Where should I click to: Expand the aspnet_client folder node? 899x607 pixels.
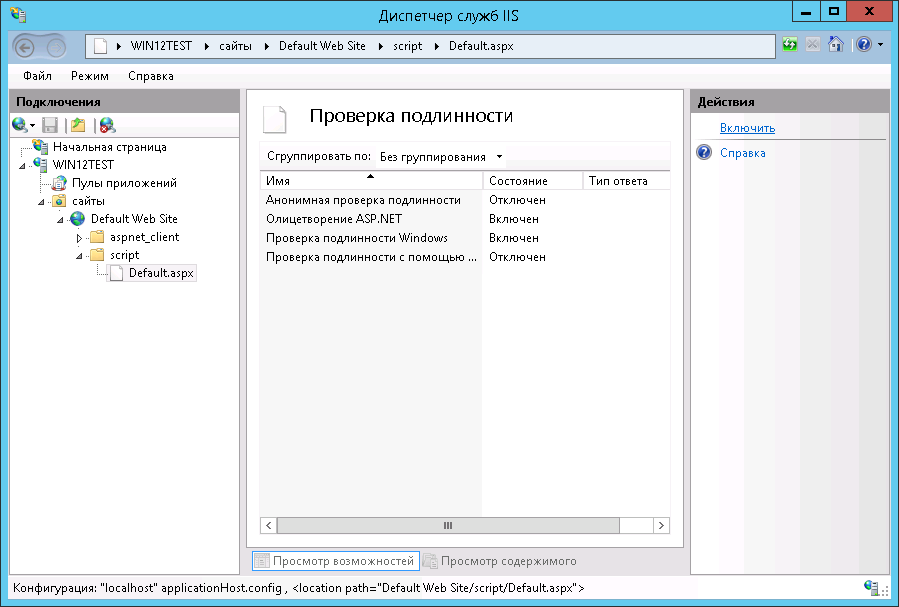coord(79,238)
